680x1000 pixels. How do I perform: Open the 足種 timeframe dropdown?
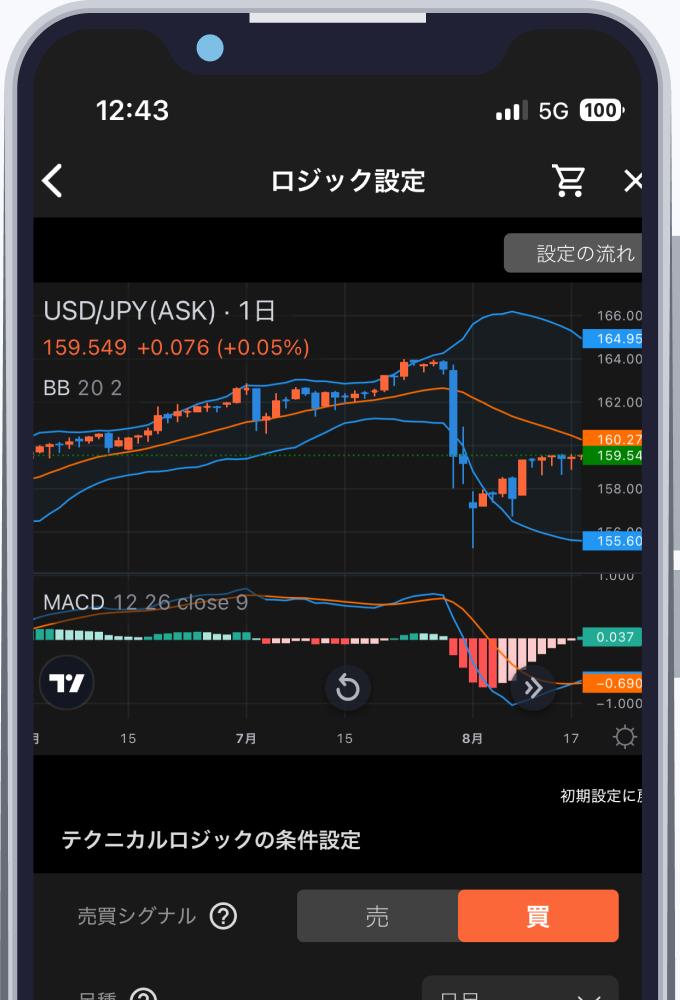tap(521, 990)
